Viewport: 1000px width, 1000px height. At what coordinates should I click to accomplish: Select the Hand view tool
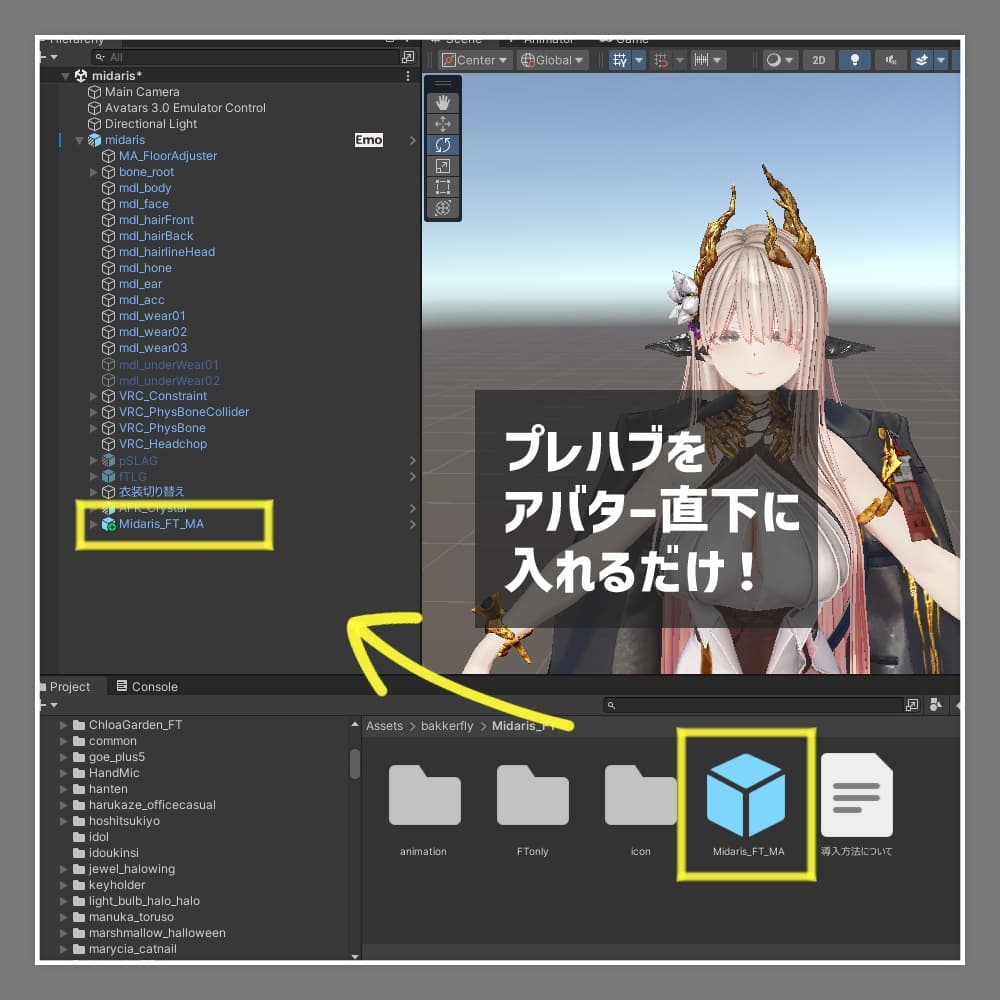tap(443, 103)
